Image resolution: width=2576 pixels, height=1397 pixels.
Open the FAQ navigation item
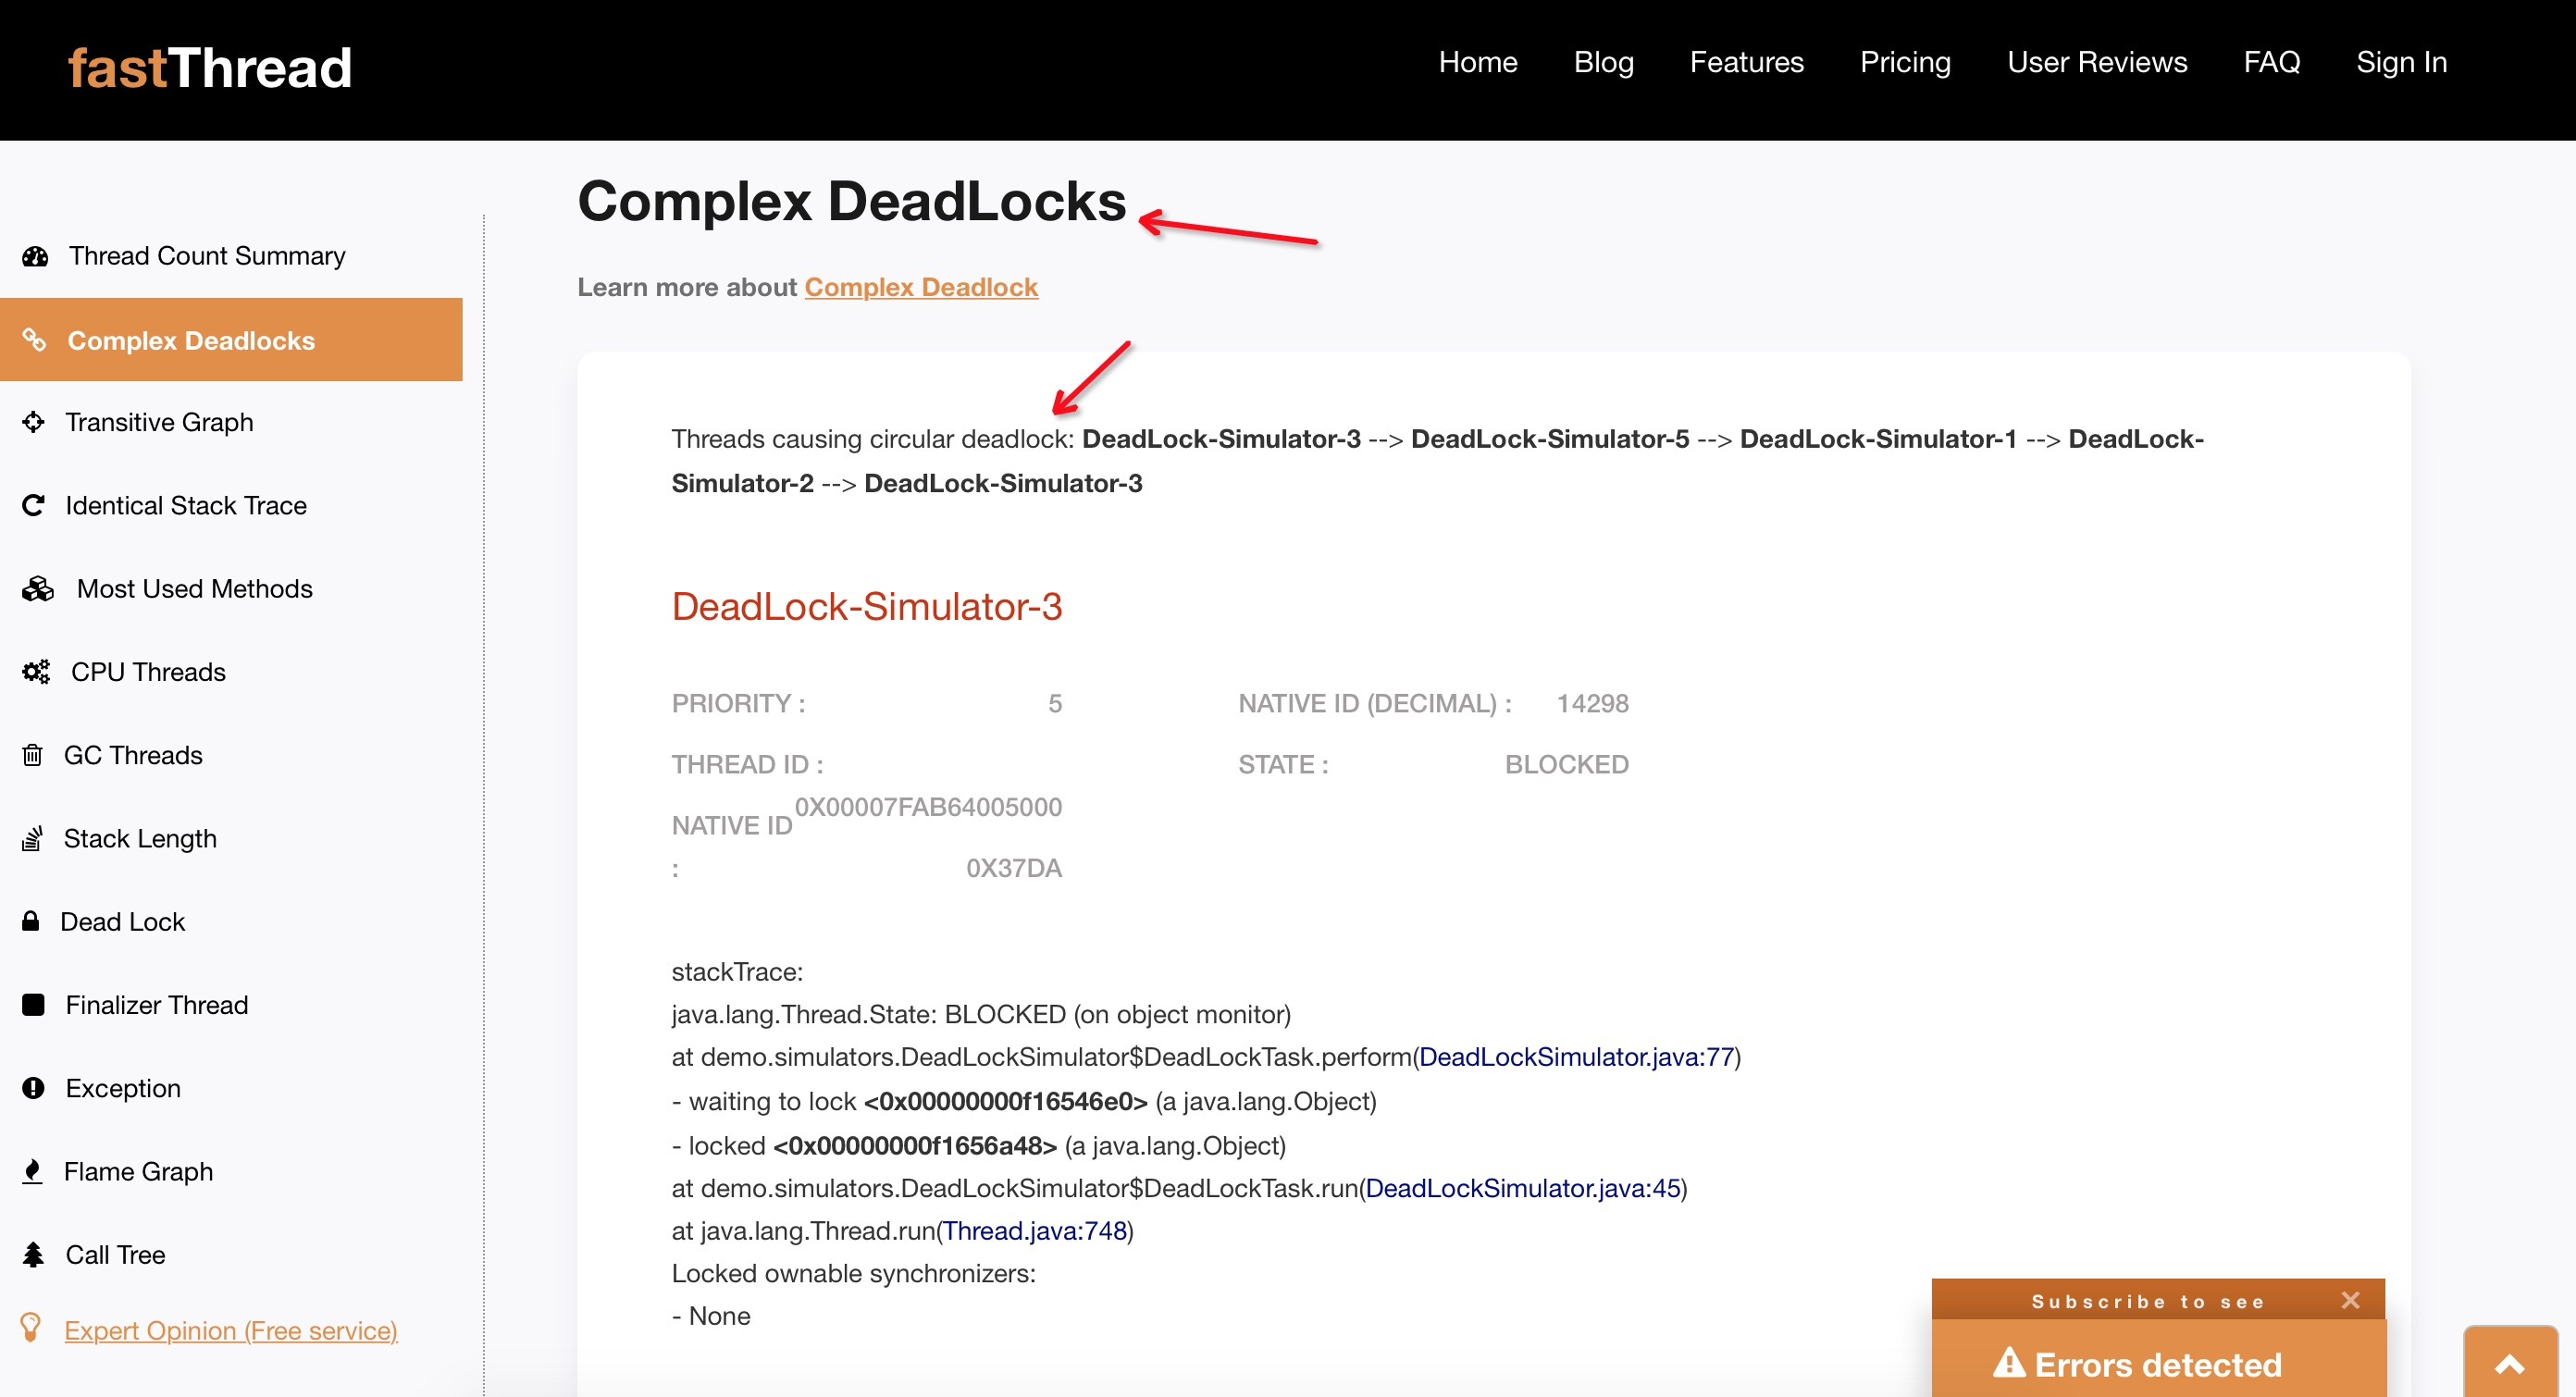click(x=2272, y=62)
